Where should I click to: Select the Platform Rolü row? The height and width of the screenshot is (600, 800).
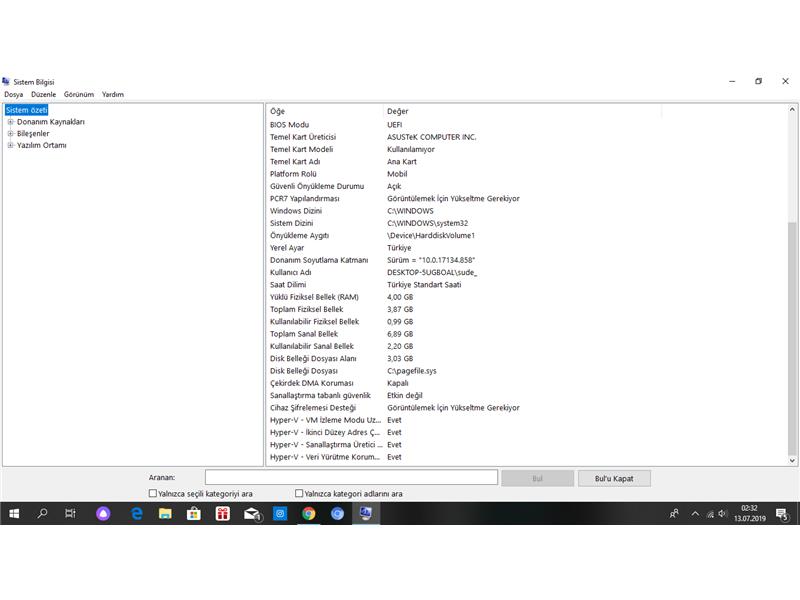pos(527,174)
